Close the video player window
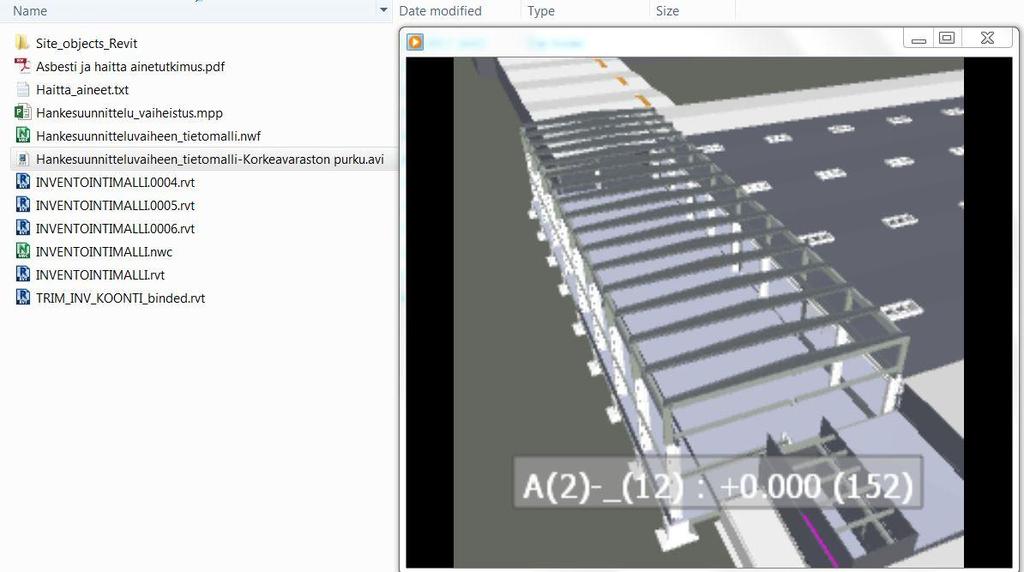1024x572 pixels. pyautogui.click(x=987, y=39)
